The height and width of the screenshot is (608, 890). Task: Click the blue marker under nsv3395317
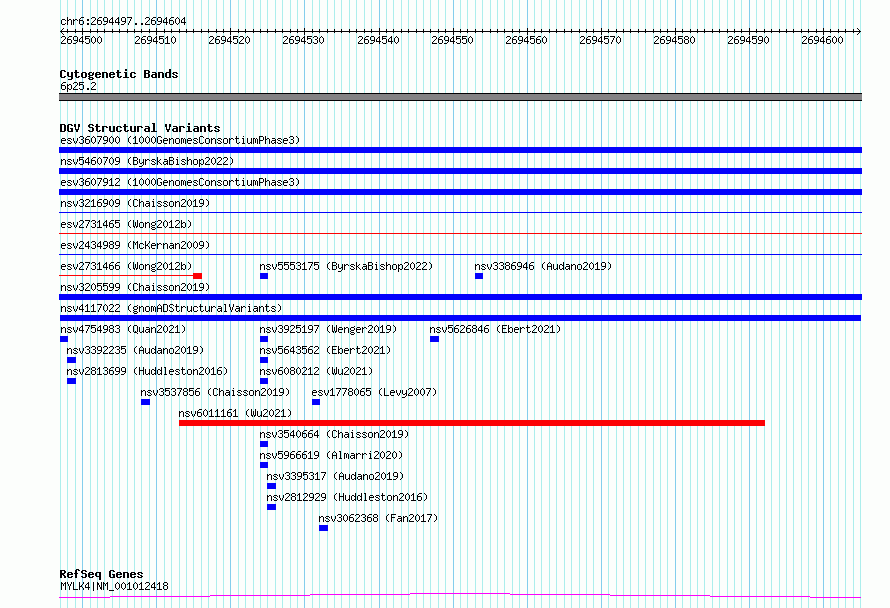click(271, 486)
